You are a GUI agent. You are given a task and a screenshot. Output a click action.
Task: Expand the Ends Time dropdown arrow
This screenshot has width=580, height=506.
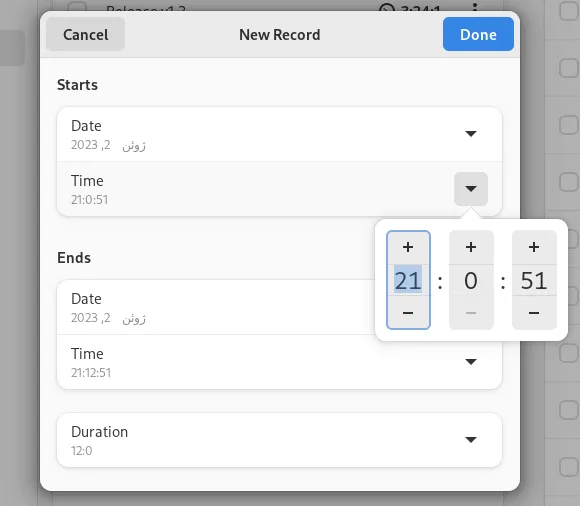pyautogui.click(x=471, y=362)
